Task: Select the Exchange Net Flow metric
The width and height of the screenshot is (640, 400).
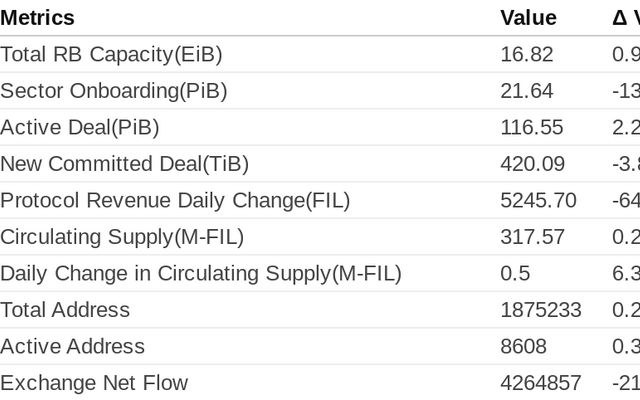Action: (x=94, y=383)
